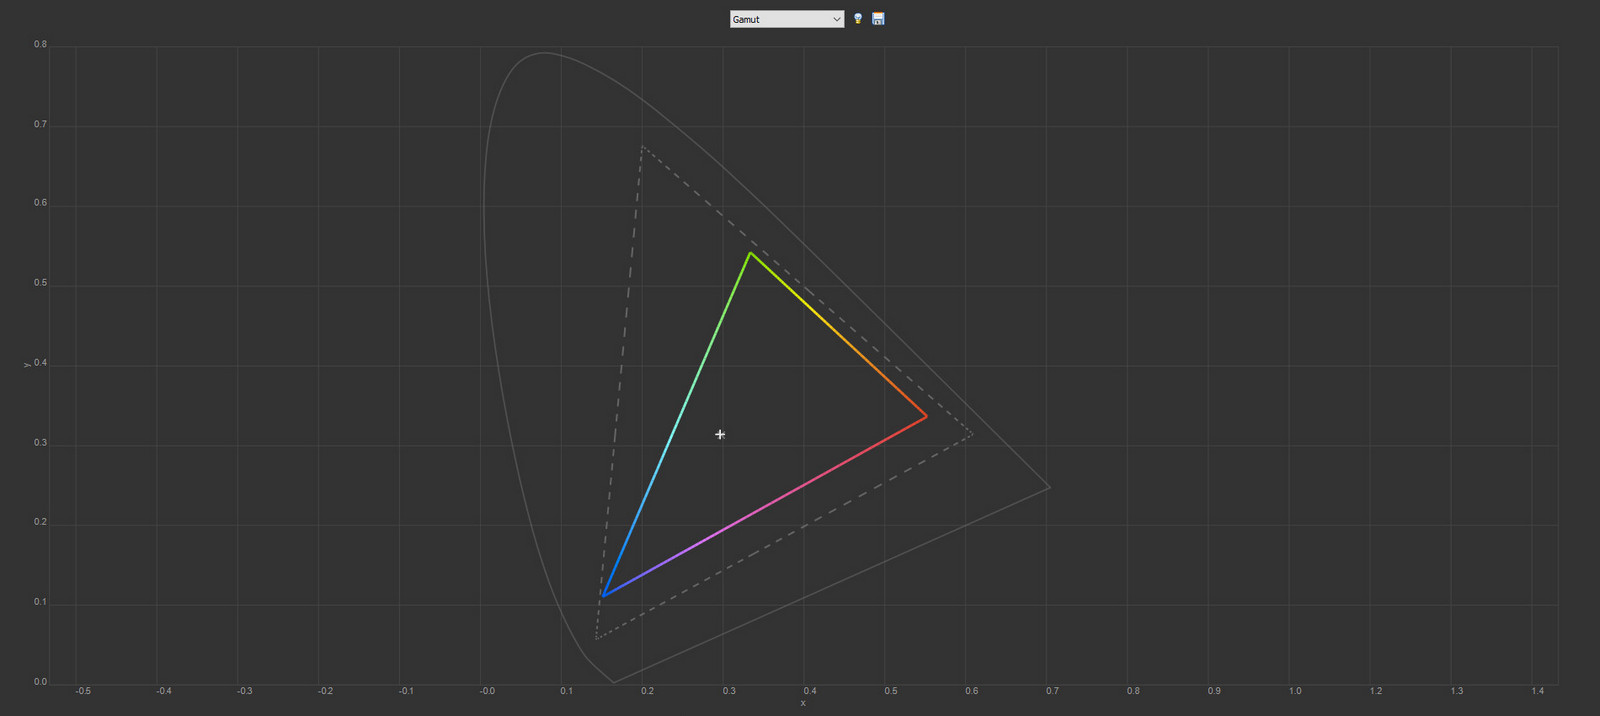
Task: Click the dashed reference triangle's right vertex
Action: coord(972,434)
